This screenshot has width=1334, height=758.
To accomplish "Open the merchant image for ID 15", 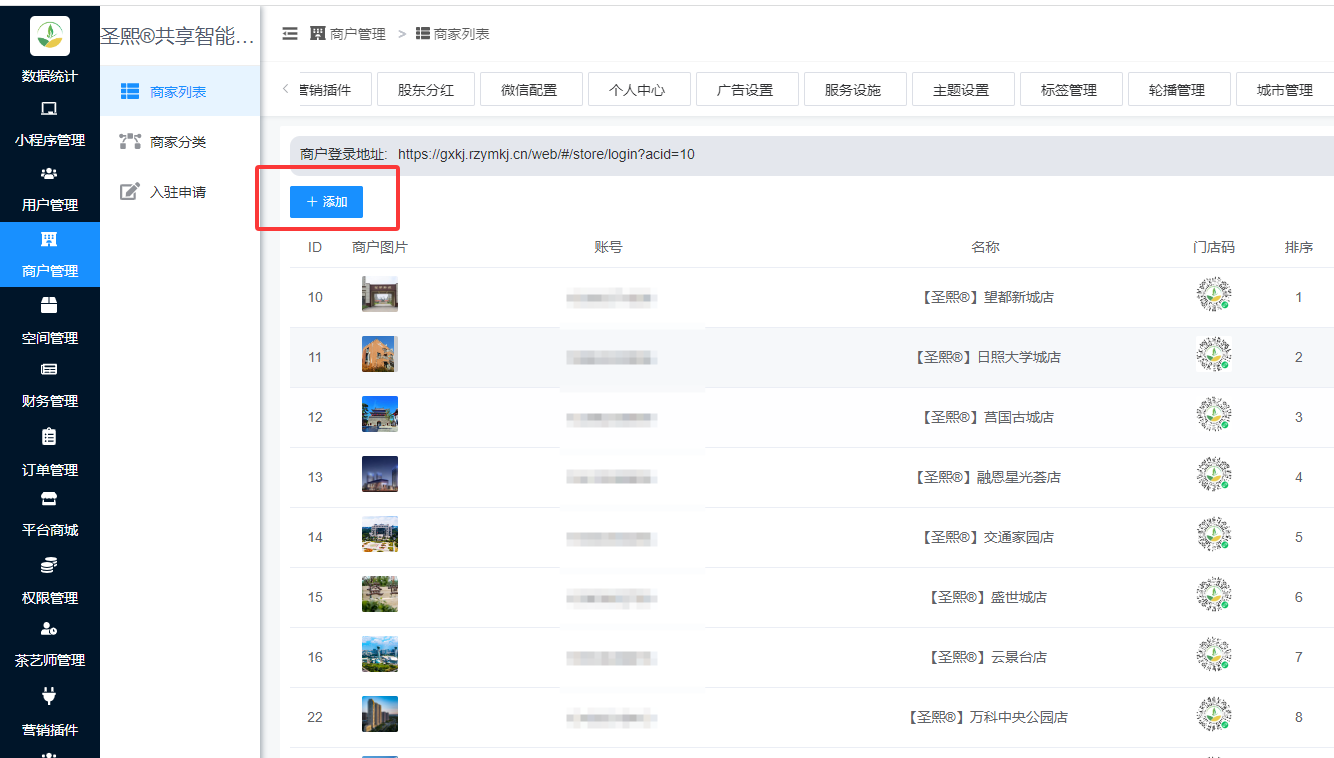I will tap(380, 594).
